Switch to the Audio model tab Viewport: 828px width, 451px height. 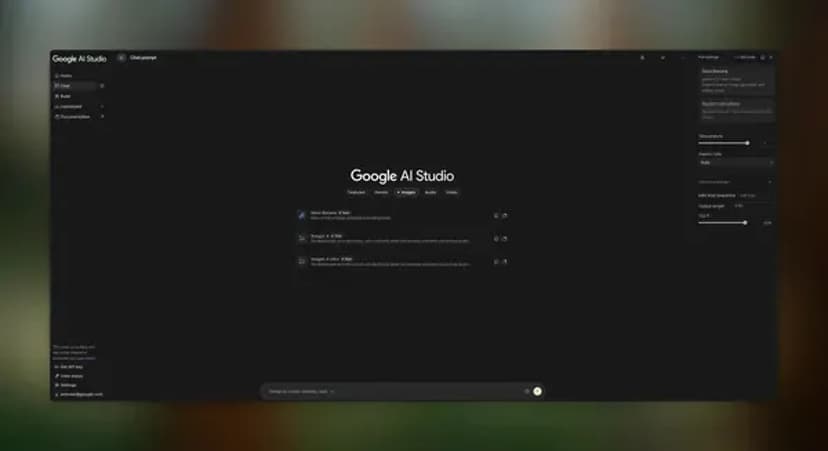pyautogui.click(x=431, y=192)
